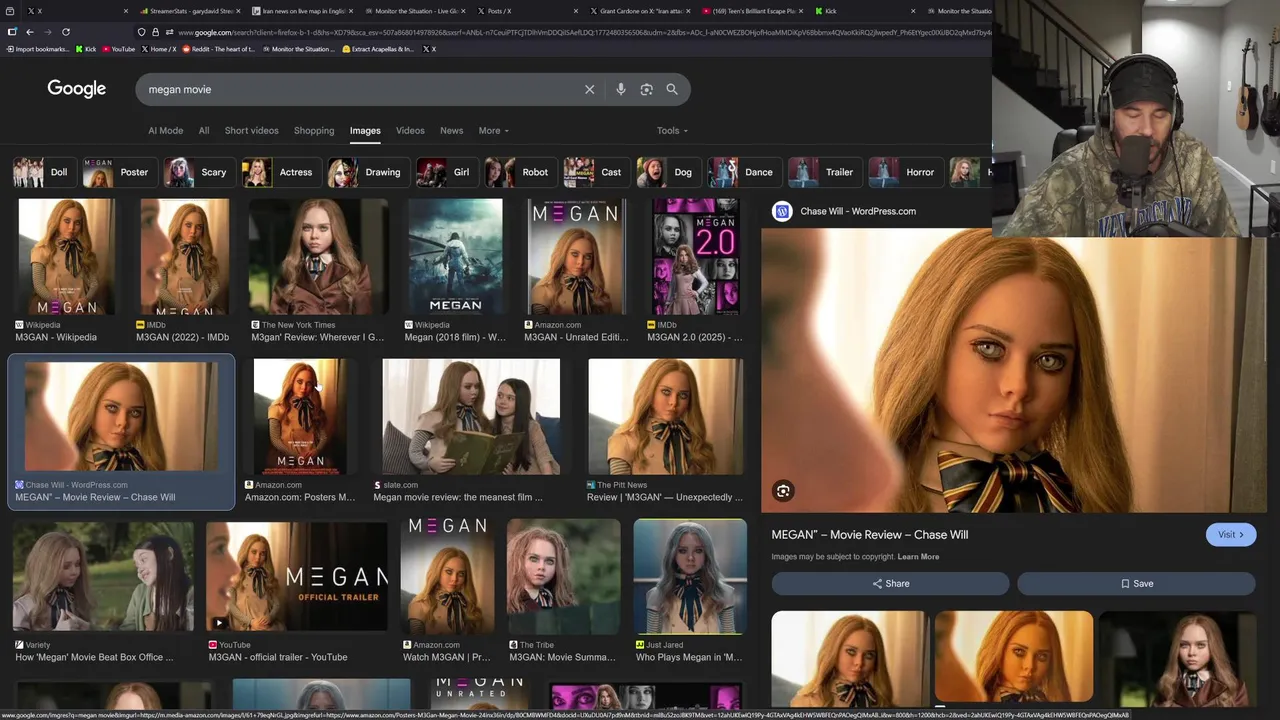Open the Import bookmarks item
Viewport: 1280px width, 720px height.
[38, 49]
